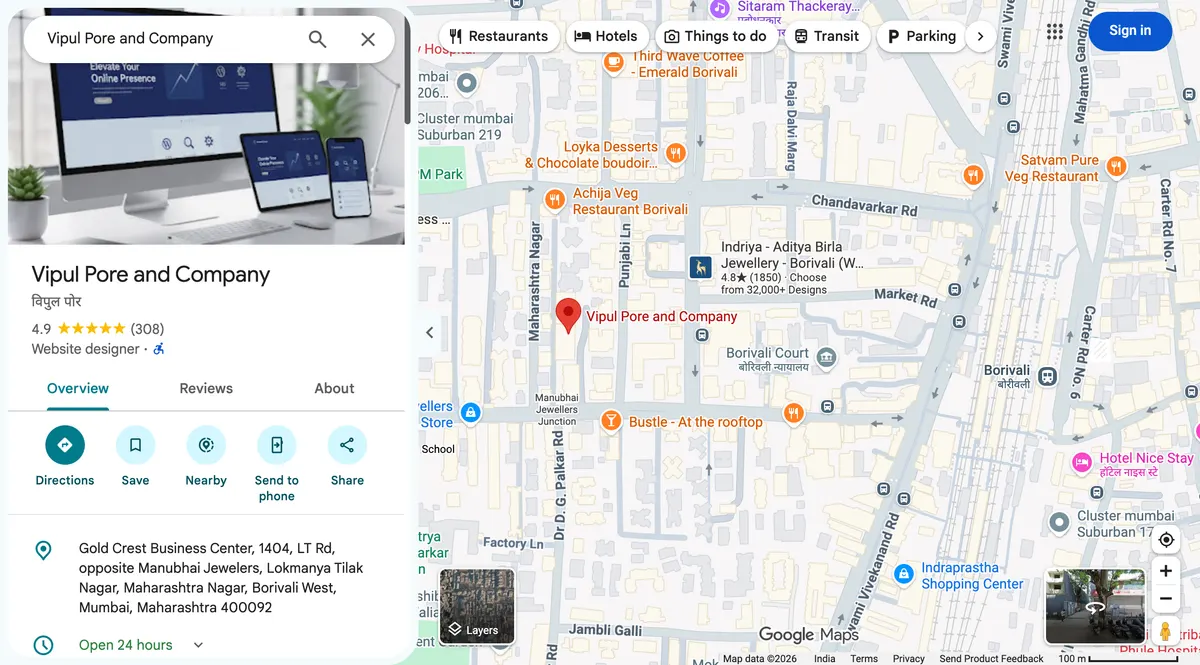
Task: Select Third Wave Coffee marker
Action: (x=613, y=62)
